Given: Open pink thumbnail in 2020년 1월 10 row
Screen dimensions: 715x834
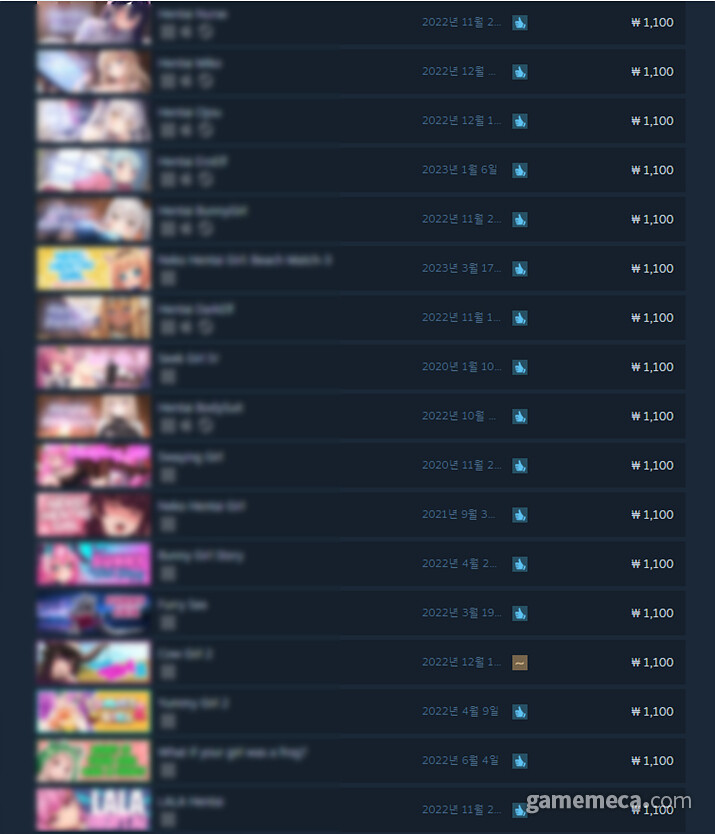Looking at the screenshot, I should (x=94, y=367).
